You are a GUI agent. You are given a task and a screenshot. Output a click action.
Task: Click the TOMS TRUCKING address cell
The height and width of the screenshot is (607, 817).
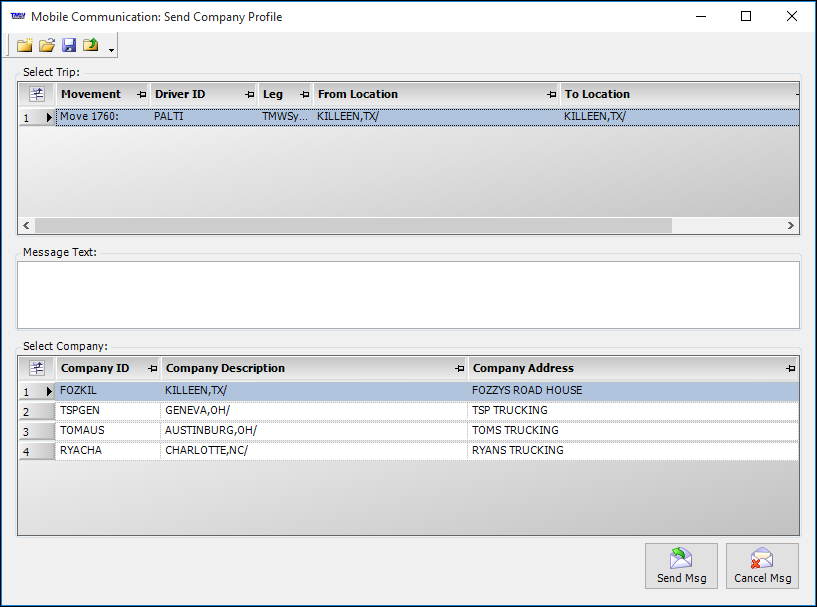click(x=633, y=430)
